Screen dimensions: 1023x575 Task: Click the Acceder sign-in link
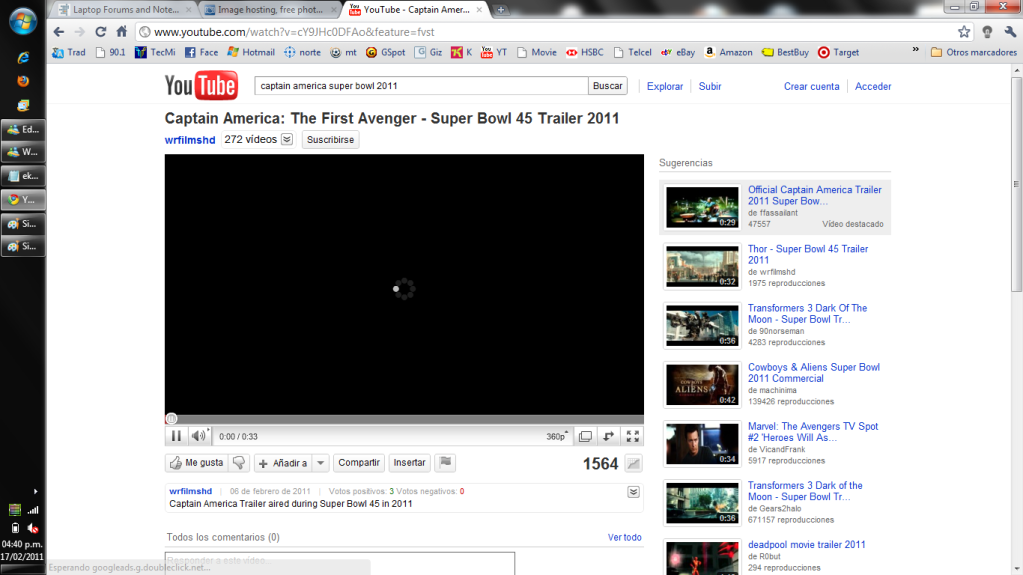pos(873,86)
